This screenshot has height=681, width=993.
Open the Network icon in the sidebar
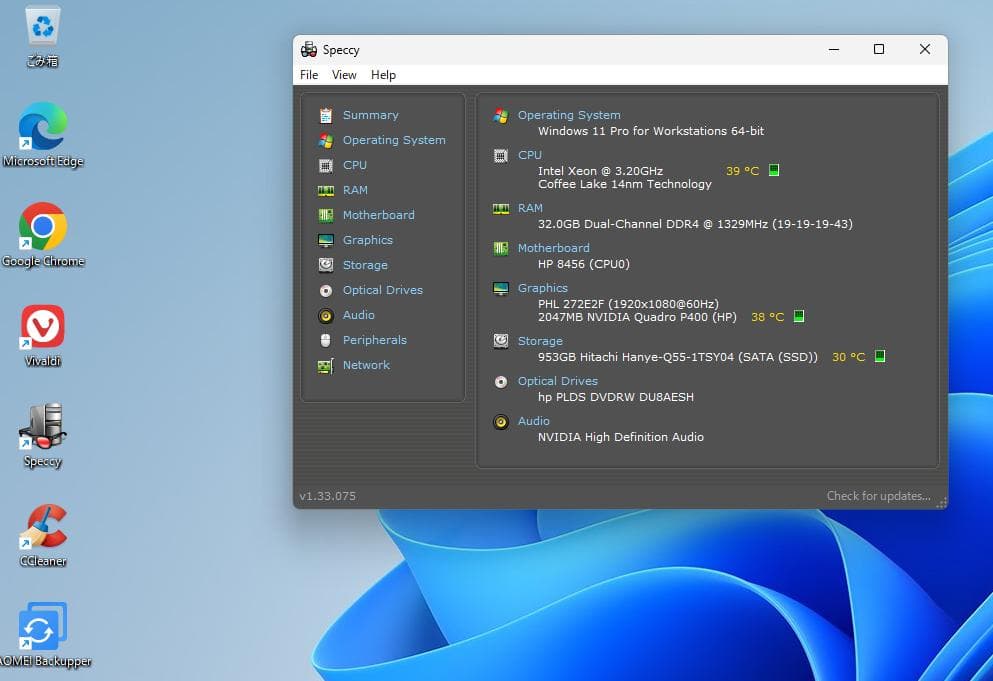click(x=325, y=365)
